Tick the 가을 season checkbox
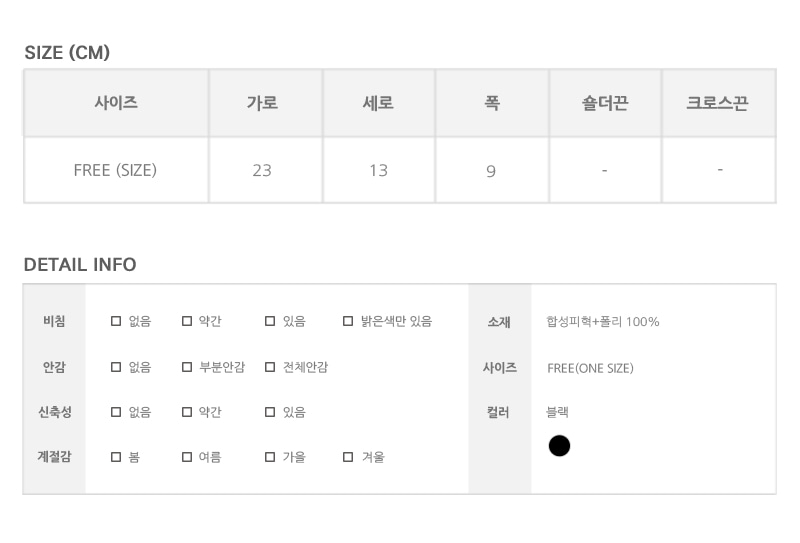 click(x=270, y=457)
